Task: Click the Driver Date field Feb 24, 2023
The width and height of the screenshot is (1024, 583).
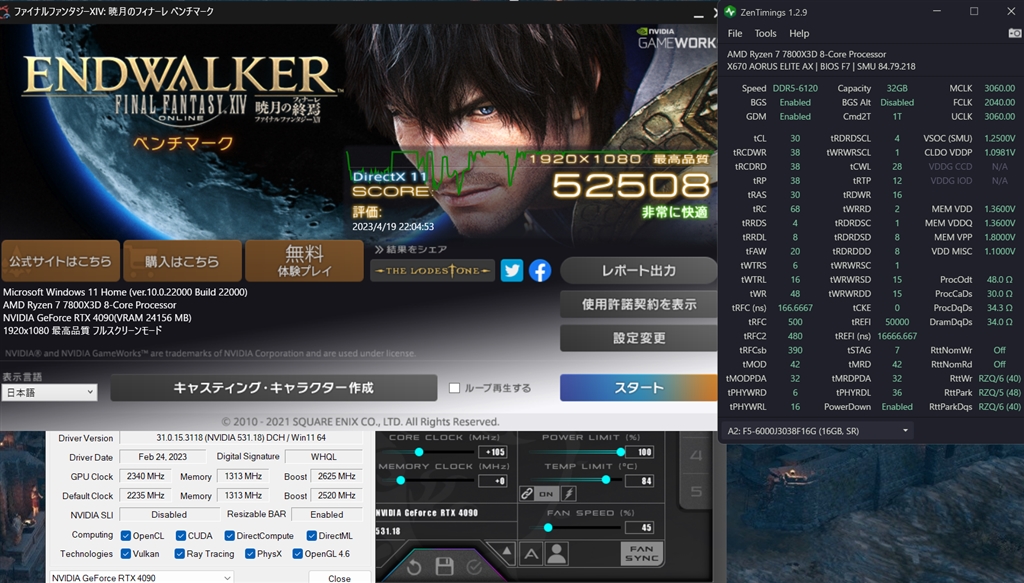Action: point(163,457)
